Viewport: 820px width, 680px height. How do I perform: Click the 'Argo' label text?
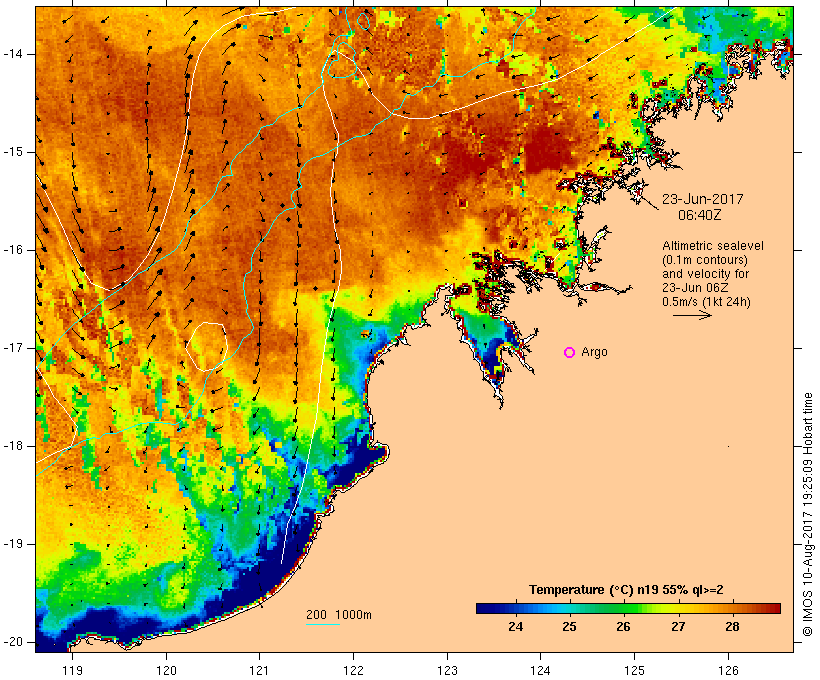coord(595,352)
